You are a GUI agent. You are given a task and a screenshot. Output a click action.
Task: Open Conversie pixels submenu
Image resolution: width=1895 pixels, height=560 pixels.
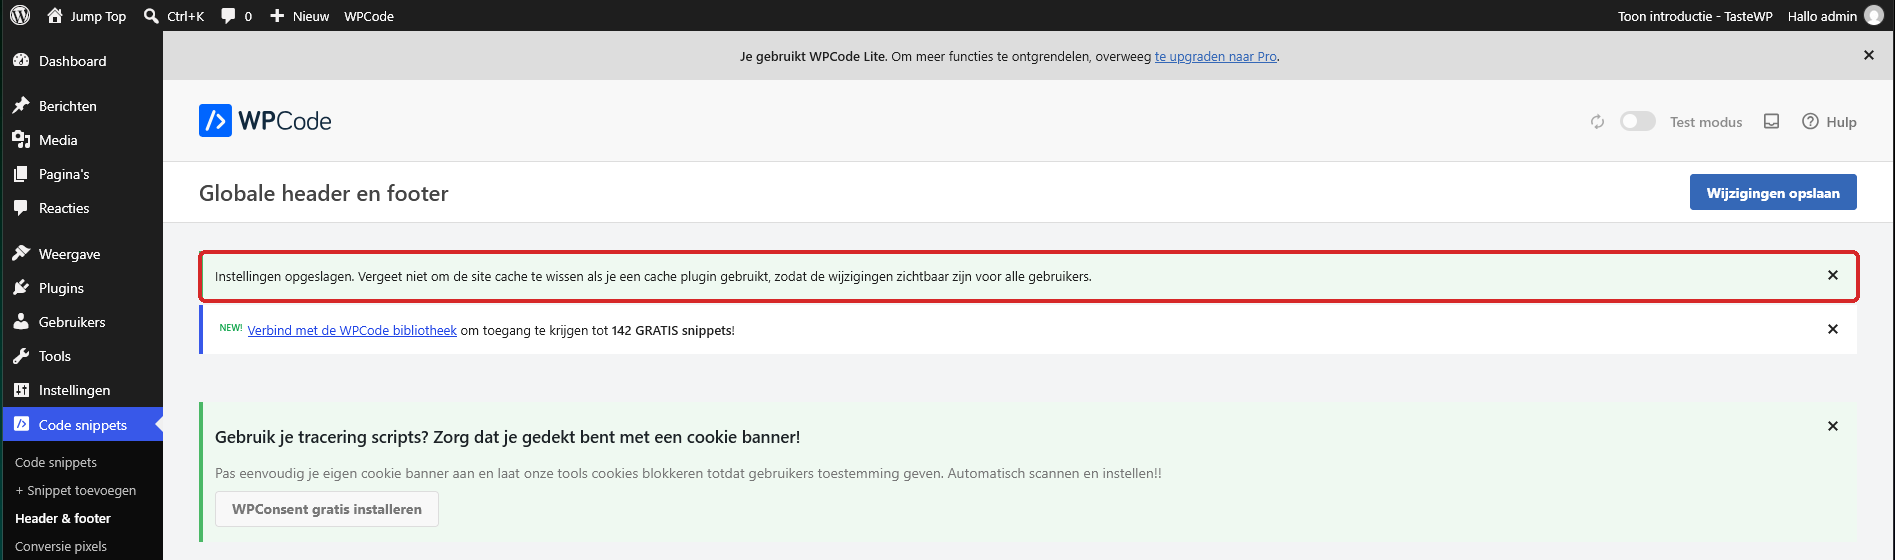click(61, 546)
